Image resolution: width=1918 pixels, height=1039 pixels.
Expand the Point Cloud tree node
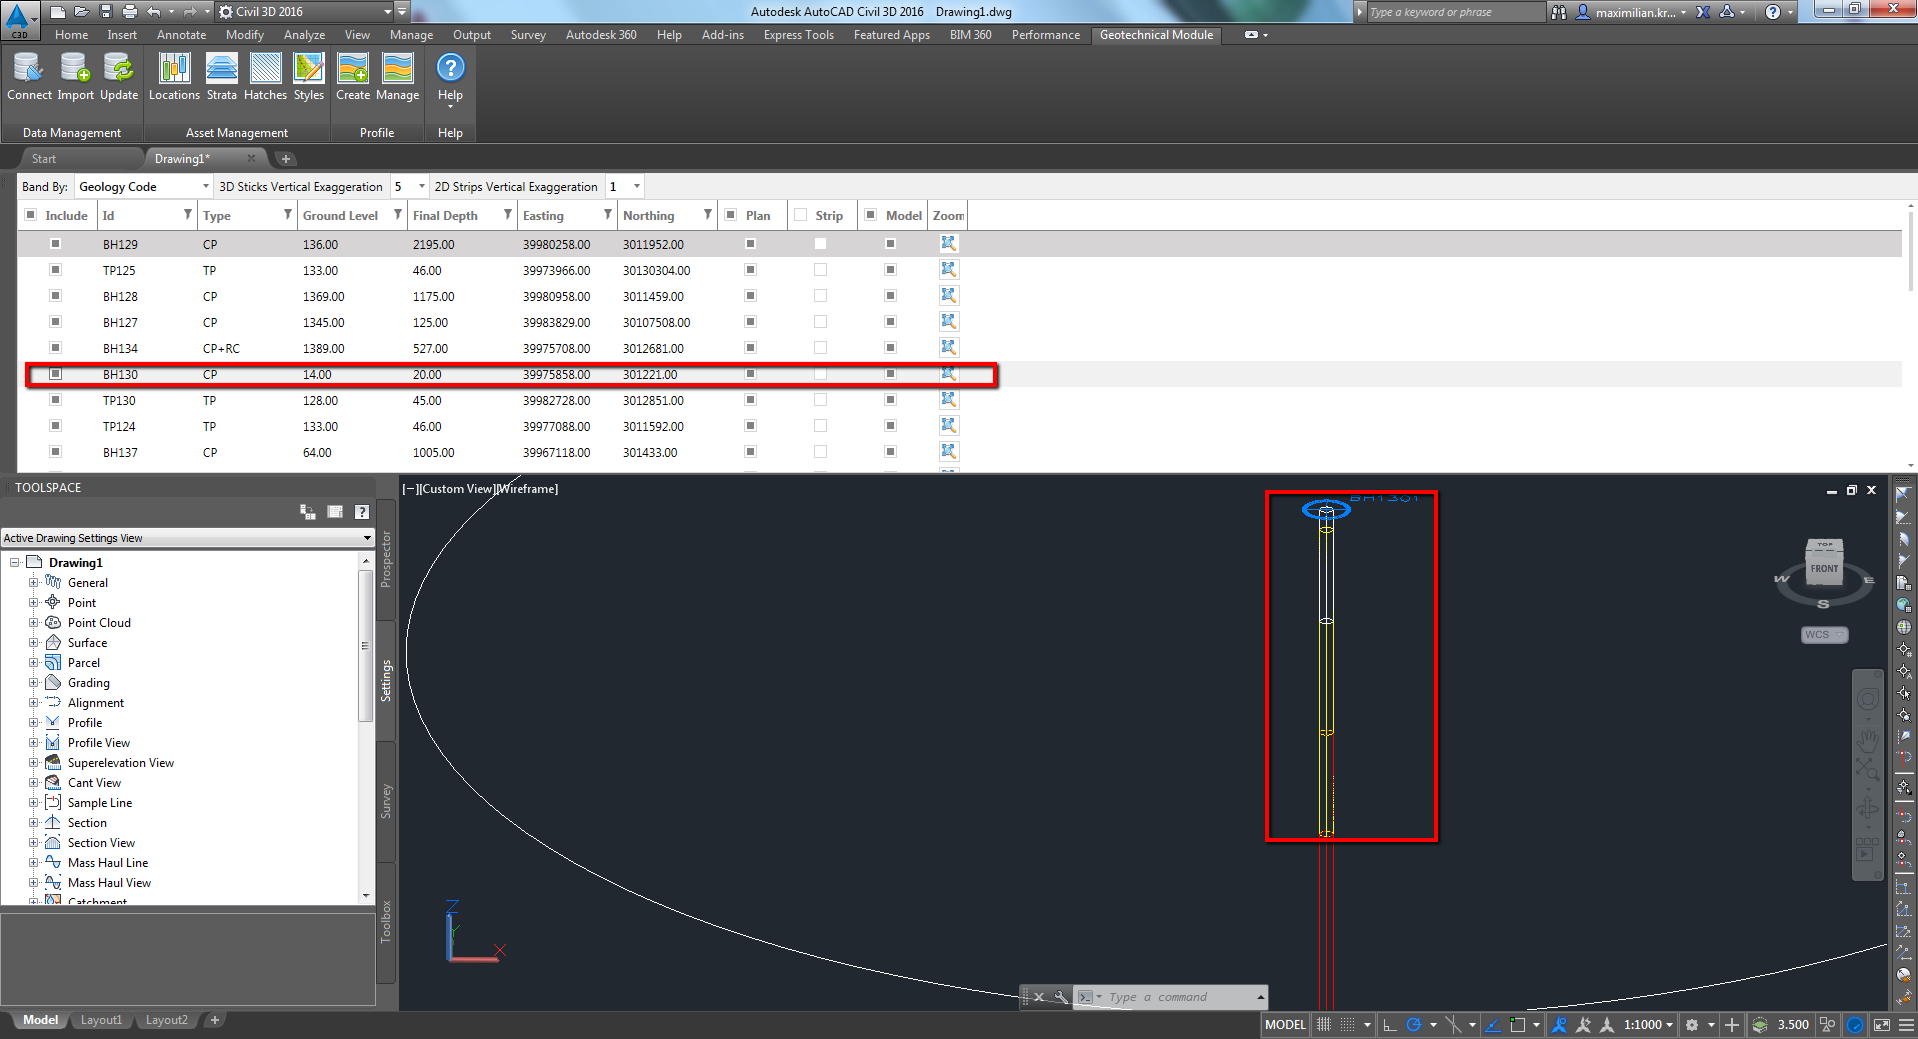tap(33, 622)
